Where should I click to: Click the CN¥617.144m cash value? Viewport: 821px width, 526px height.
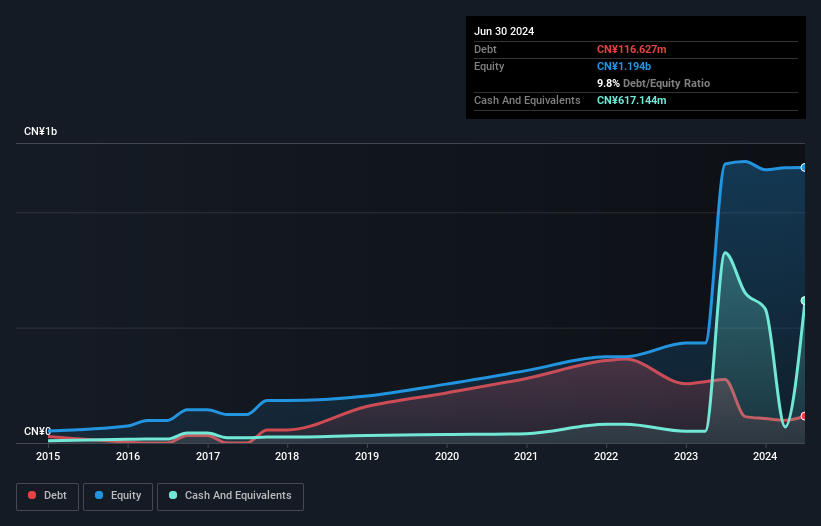(x=631, y=100)
